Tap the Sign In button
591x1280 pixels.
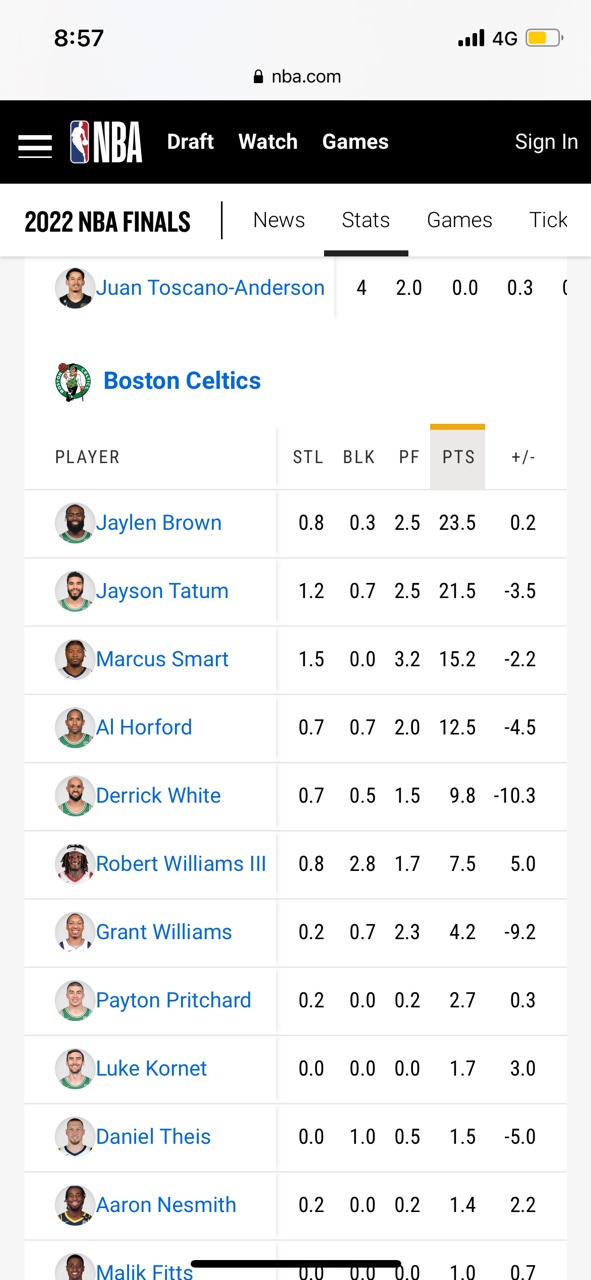[x=546, y=142]
